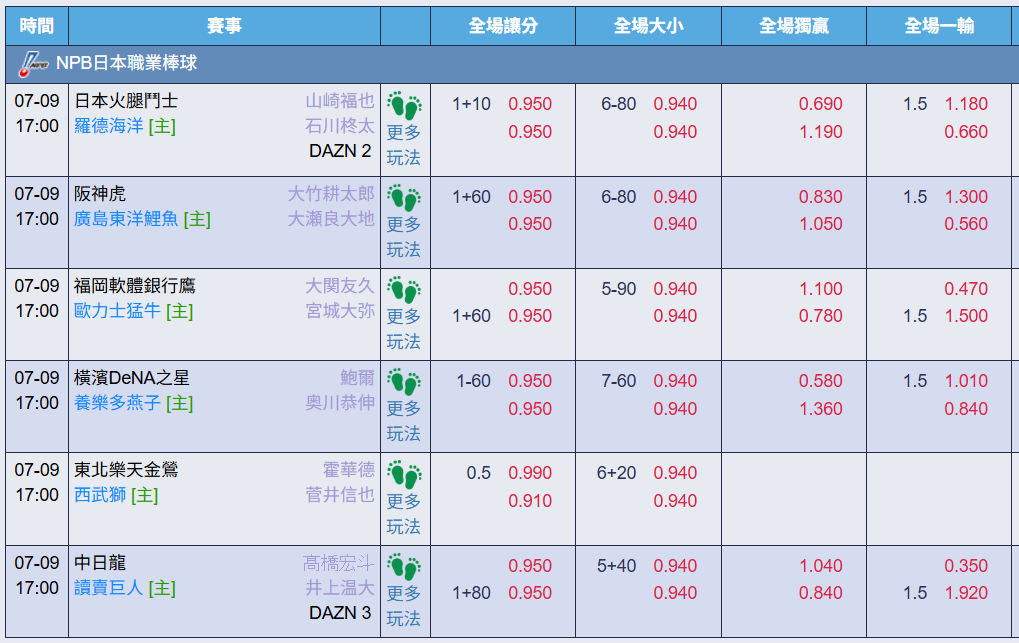Pick 1.920 run-line odds for 讀賣巨人
Image resolution: width=1019 pixels, height=643 pixels.
coord(966,593)
